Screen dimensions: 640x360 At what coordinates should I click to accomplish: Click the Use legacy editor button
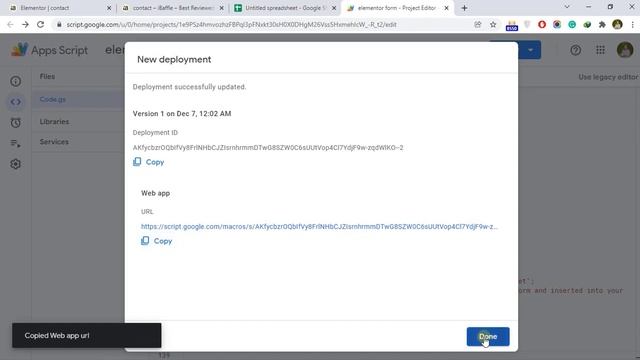[x=608, y=77]
